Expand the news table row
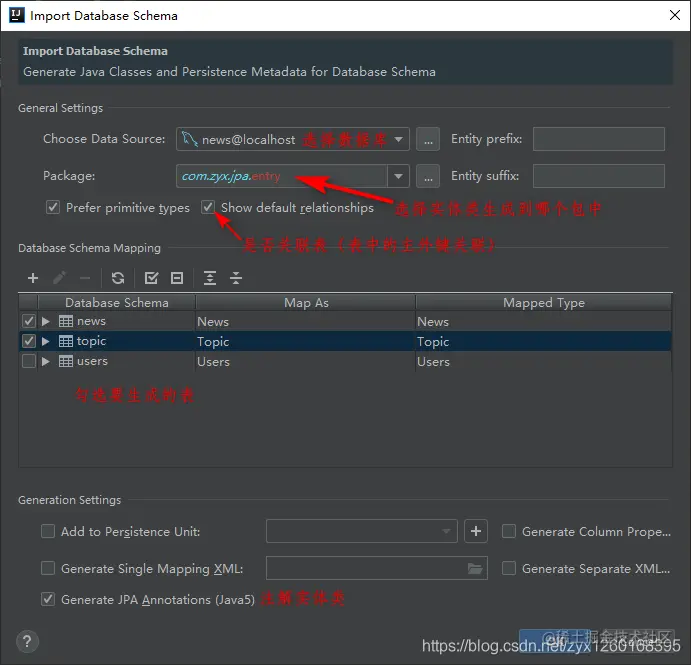Screen dimensions: 691x665 [x=45, y=321]
